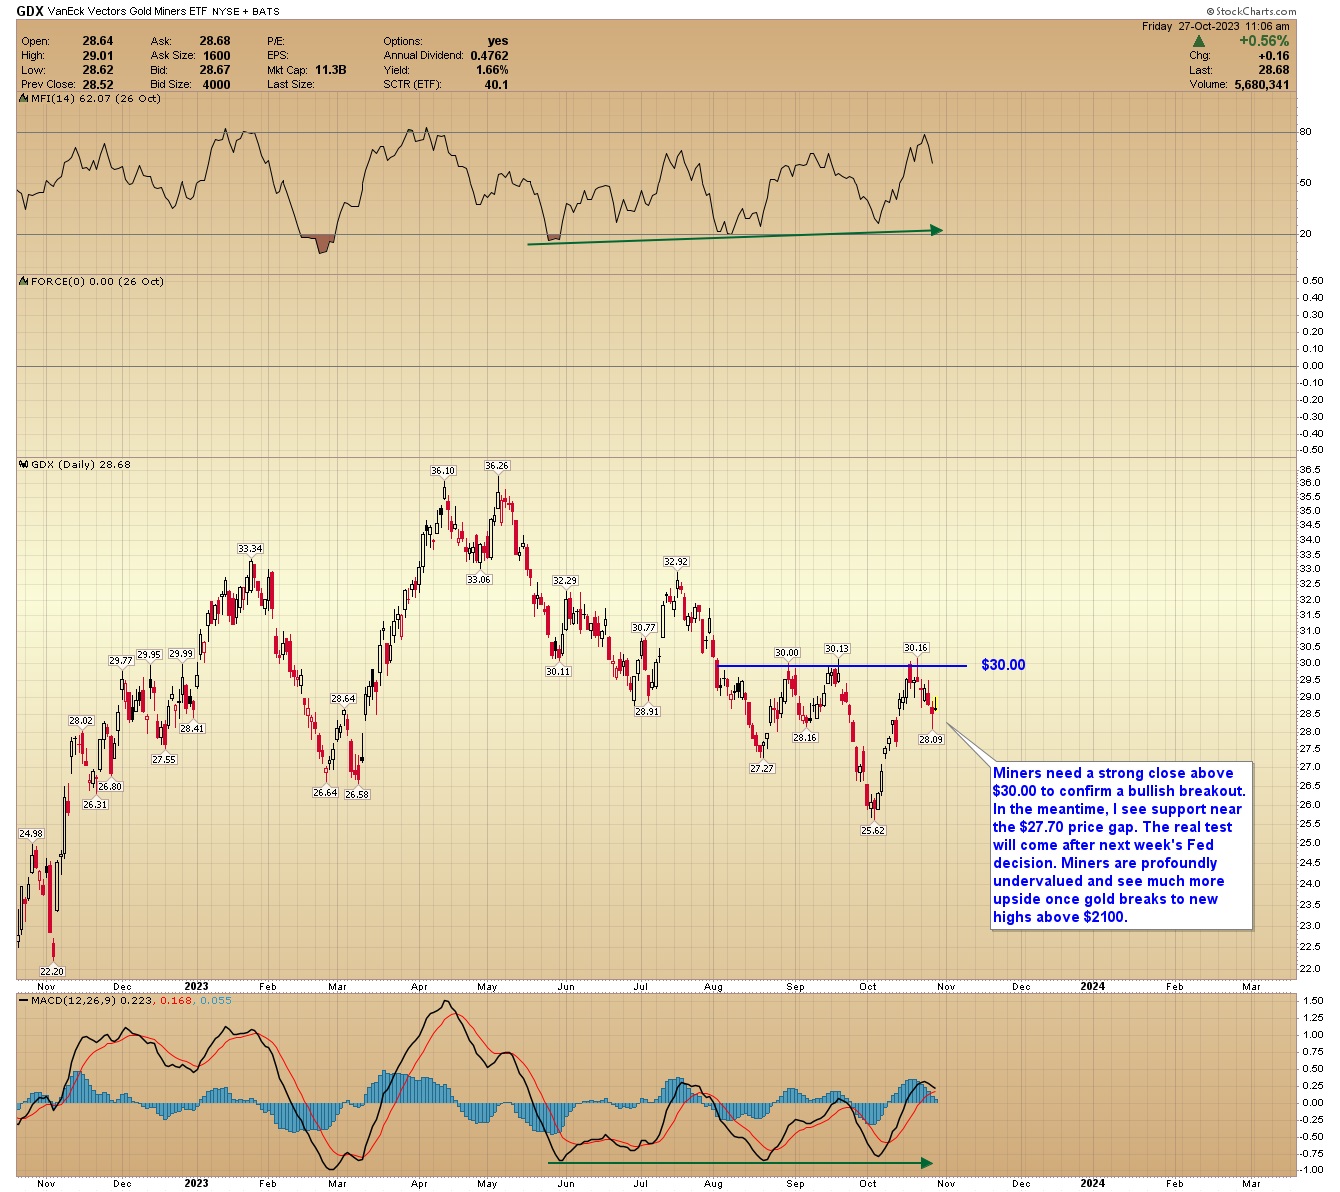This screenshot has height=1192, width=1340.
Task: Click the Annual Dividend value 0.4762
Action: click(490, 56)
